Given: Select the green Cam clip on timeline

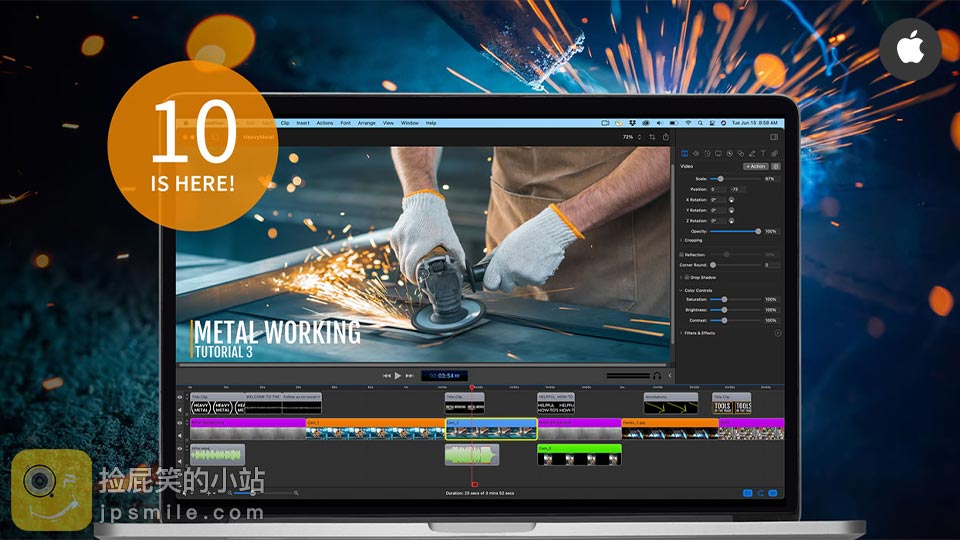Looking at the screenshot, I should coord(579,454).
